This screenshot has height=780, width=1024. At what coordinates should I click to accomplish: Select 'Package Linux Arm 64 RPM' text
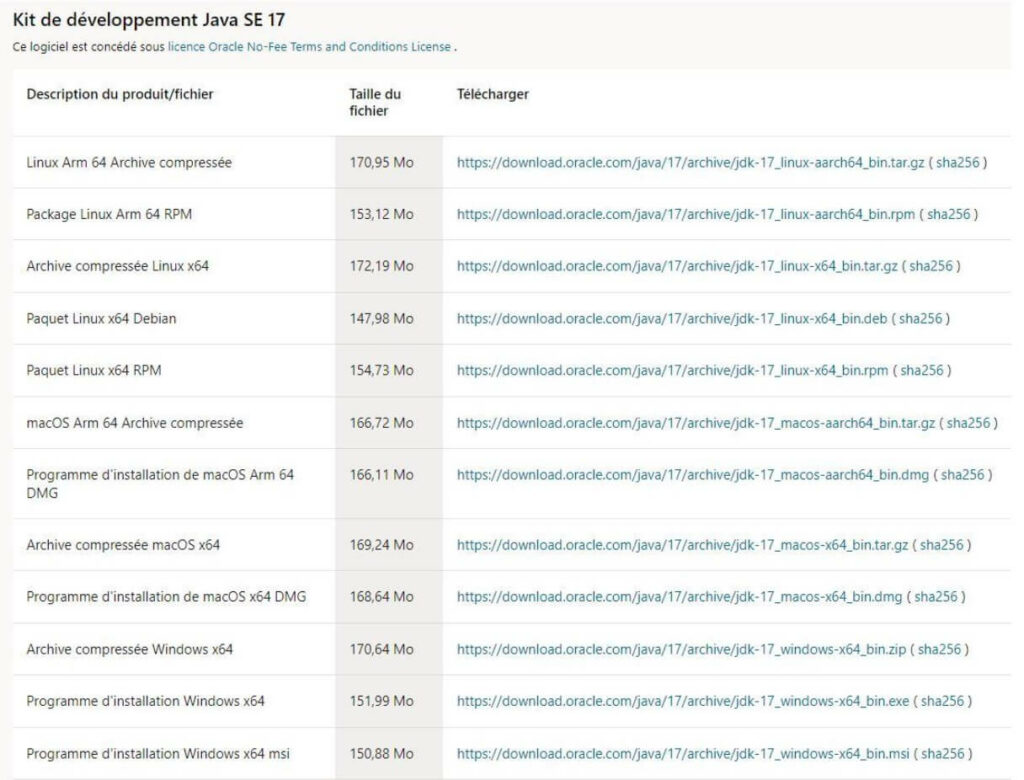tap(109, 214)
